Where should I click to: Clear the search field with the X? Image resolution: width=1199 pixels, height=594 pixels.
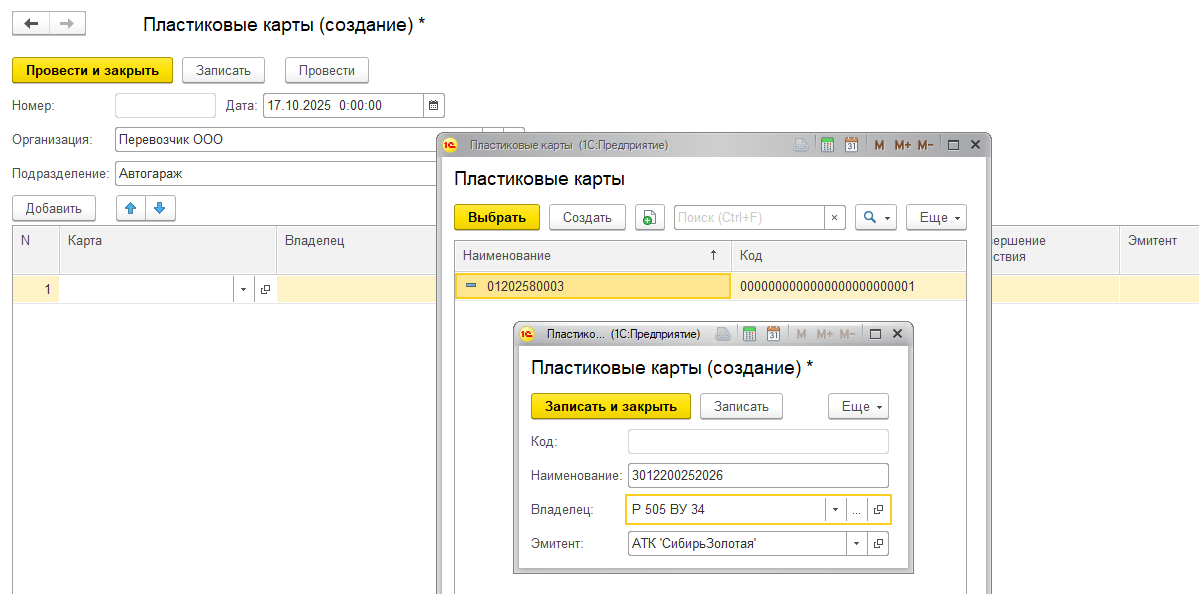[835, 217]
